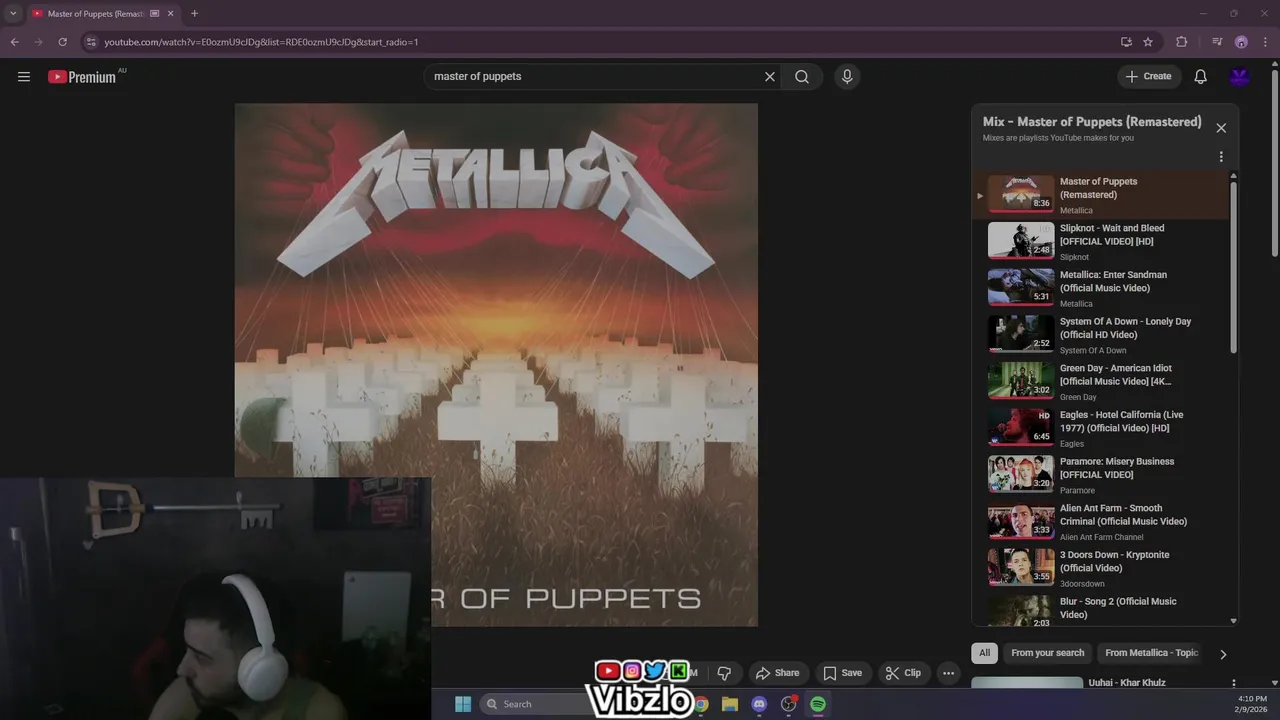
Task: Open the media control icon in the browser toolbar
Action: pyautogui.click(x=1217, y=42)
